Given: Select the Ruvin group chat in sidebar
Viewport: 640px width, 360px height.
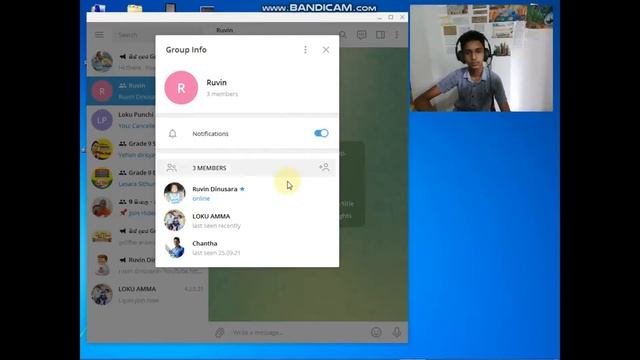Looking at the screenshot, I should tap(121, 91).
